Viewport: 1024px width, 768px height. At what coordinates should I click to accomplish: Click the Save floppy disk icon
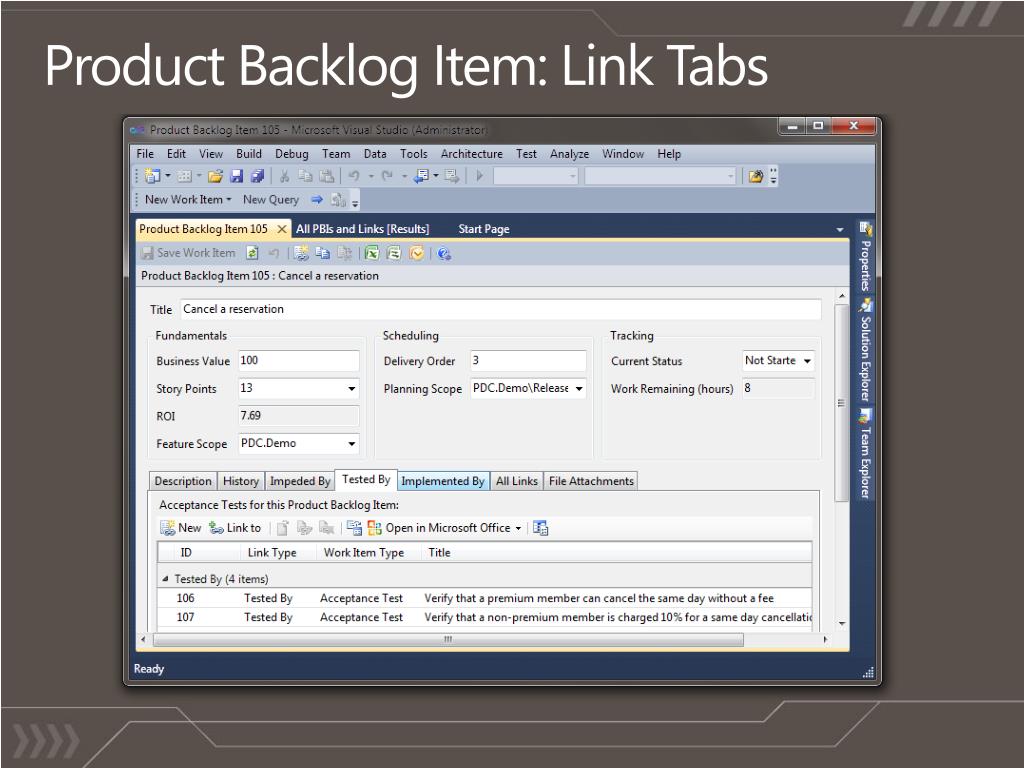[236, 176]
